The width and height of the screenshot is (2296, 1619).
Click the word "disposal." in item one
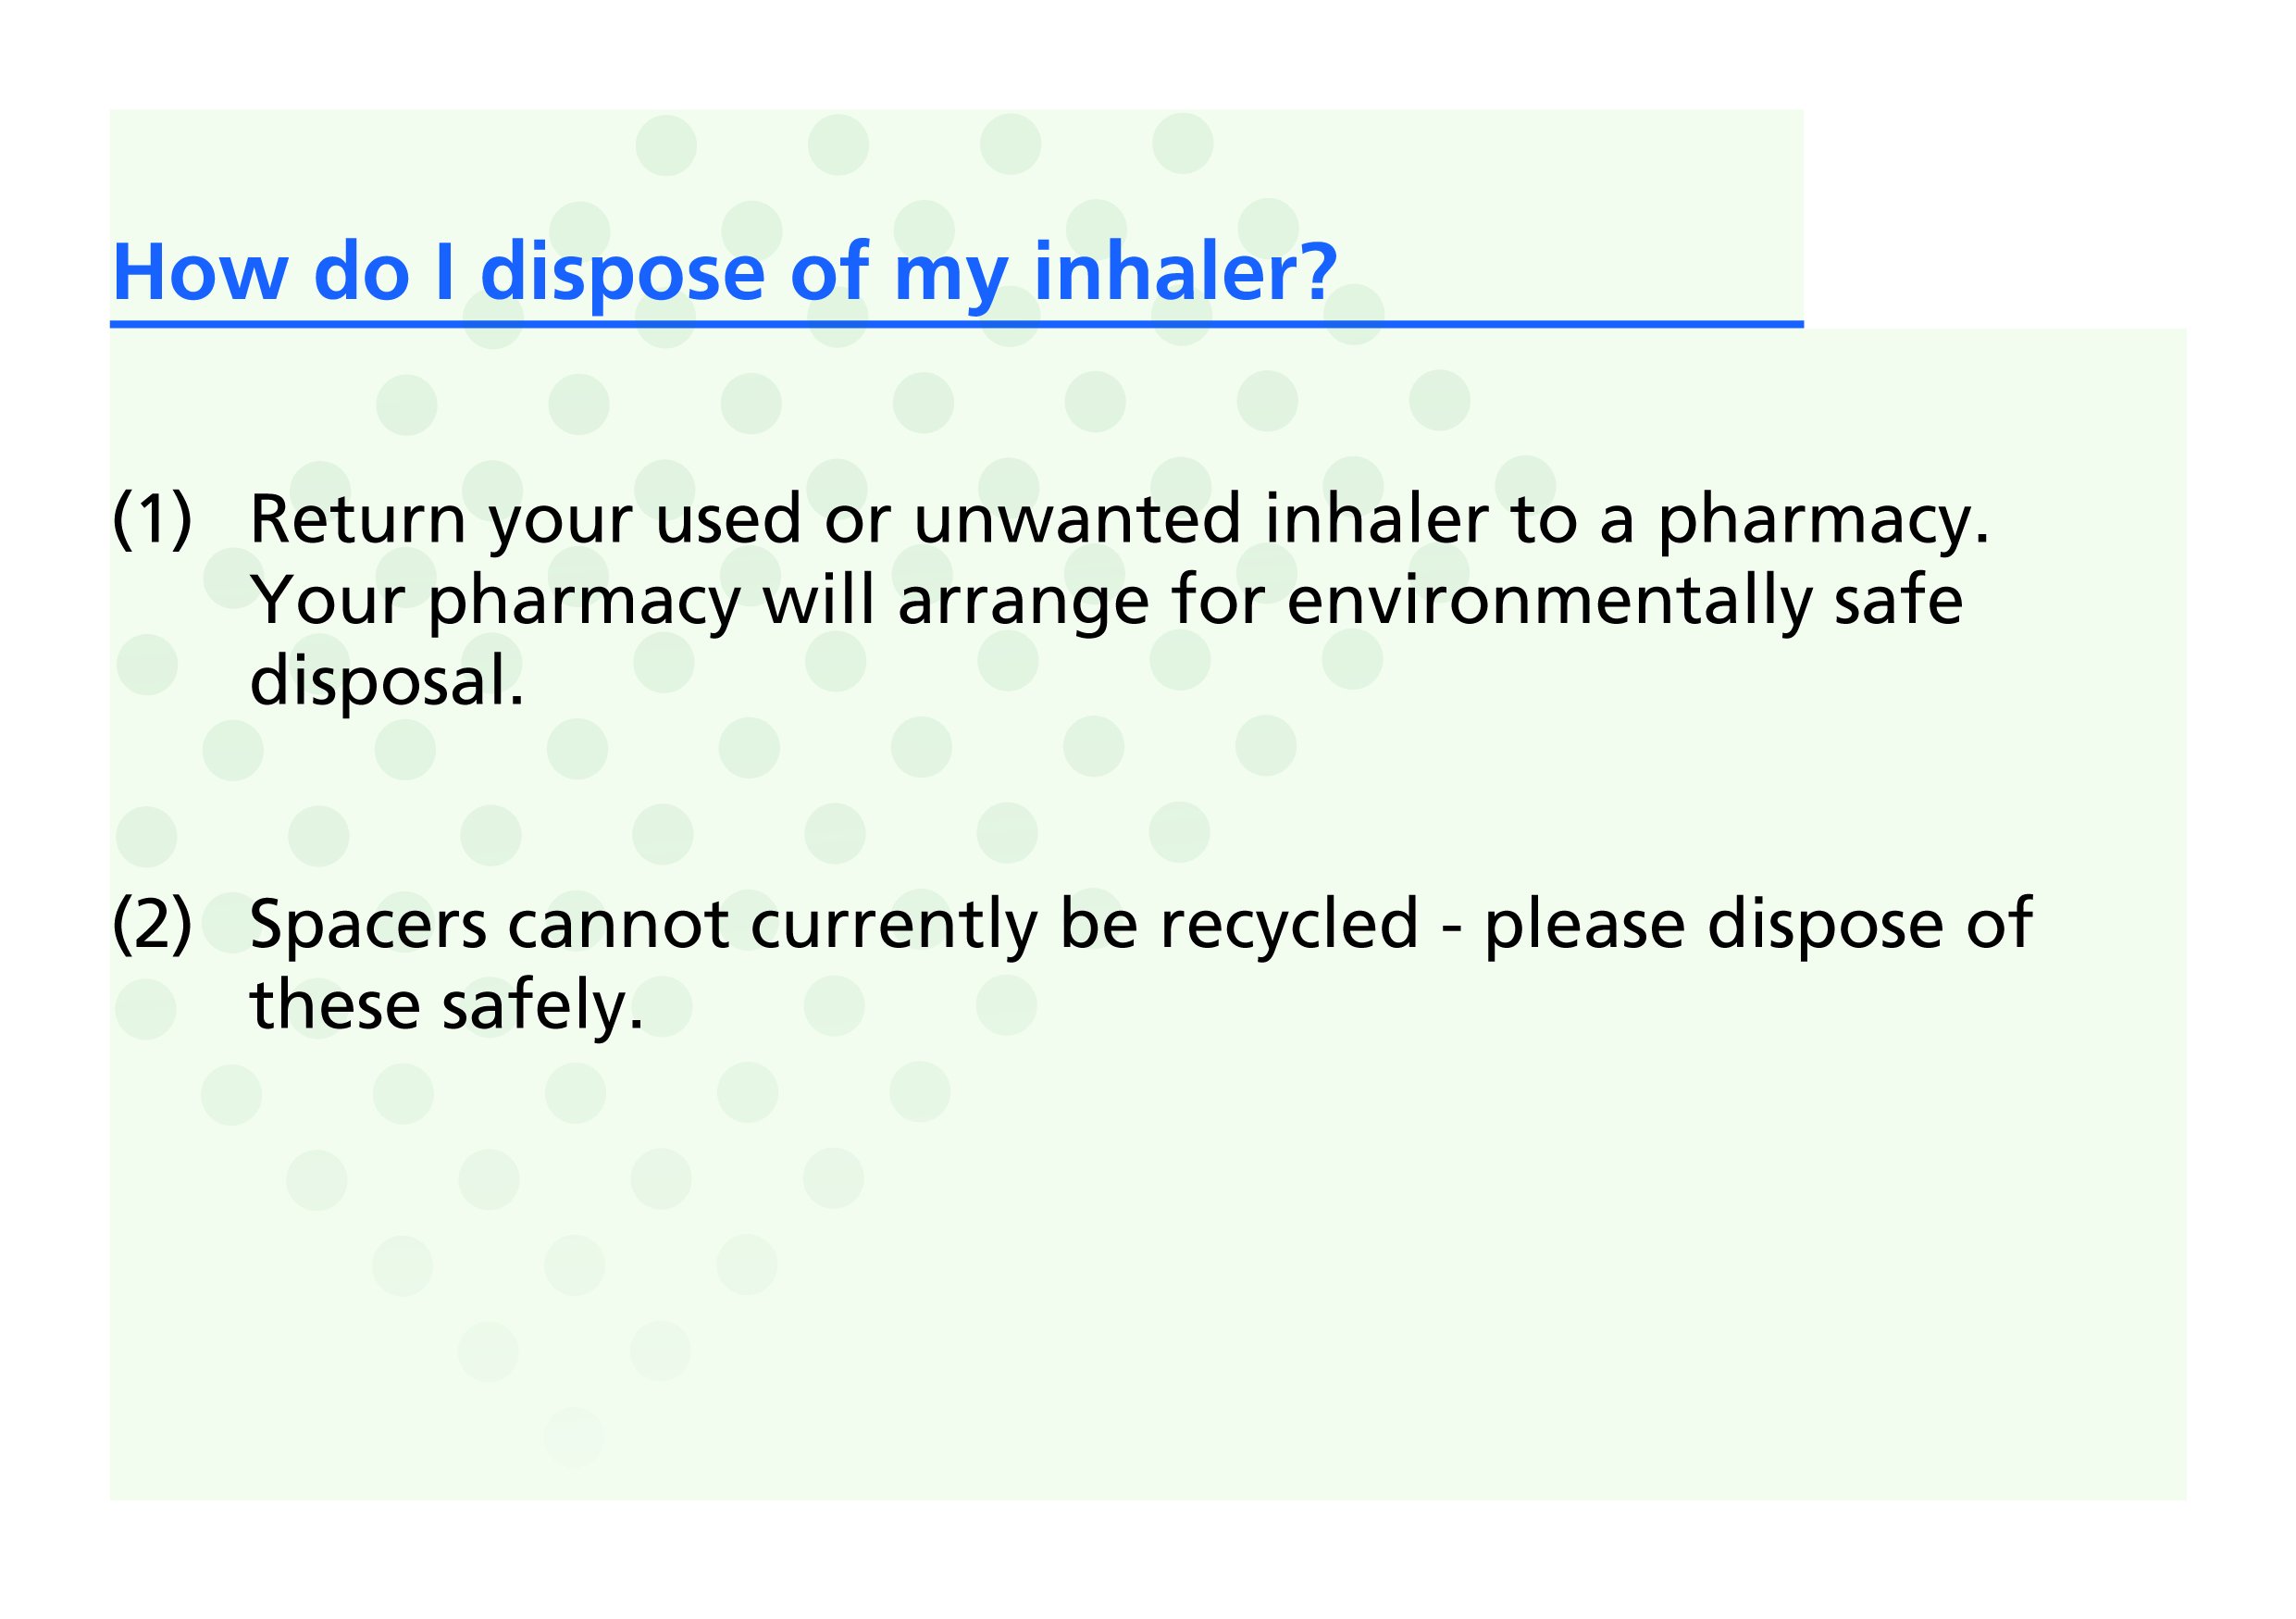(387, 682)
